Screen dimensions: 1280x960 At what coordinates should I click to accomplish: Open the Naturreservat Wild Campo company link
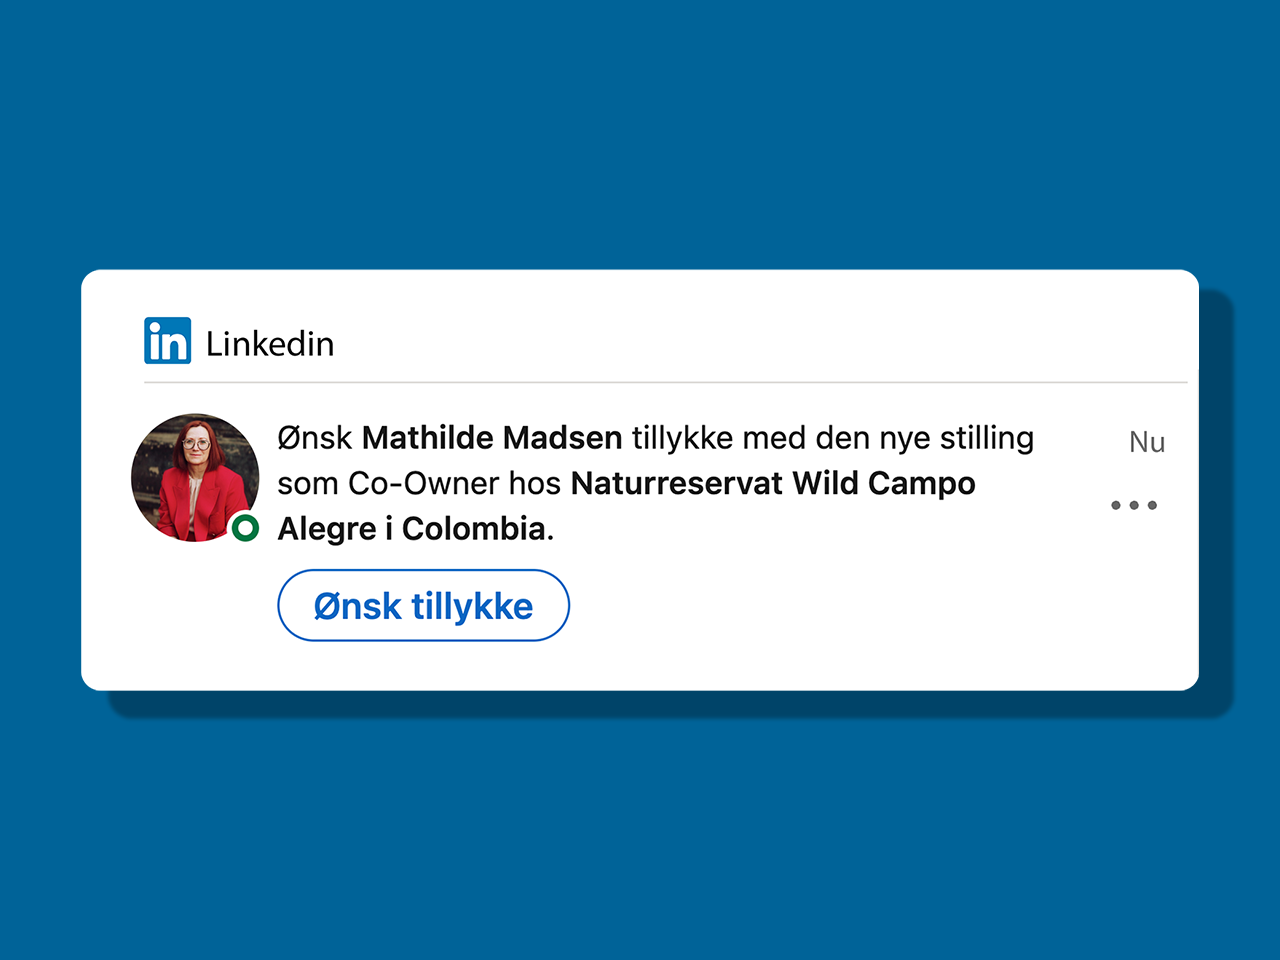coord(773,483)
